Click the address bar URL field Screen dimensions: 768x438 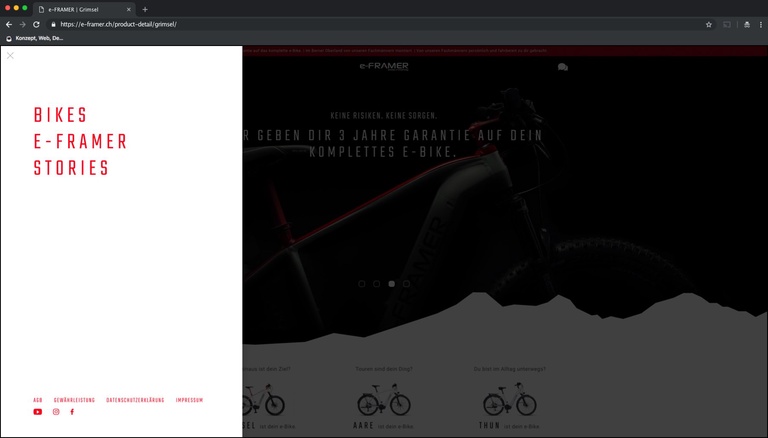click(380, 24)
